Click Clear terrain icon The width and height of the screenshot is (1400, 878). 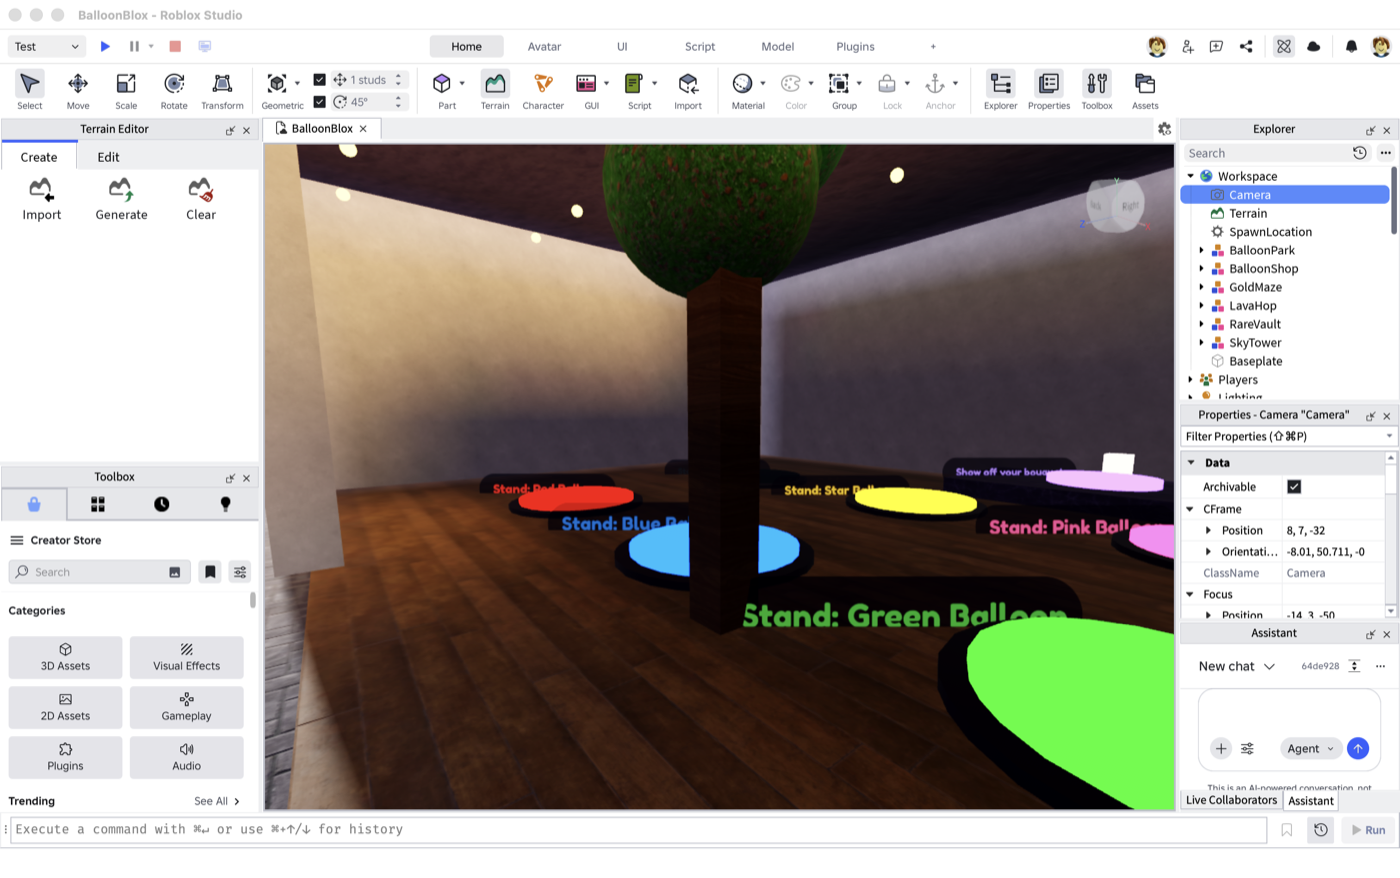pos(200,199)
